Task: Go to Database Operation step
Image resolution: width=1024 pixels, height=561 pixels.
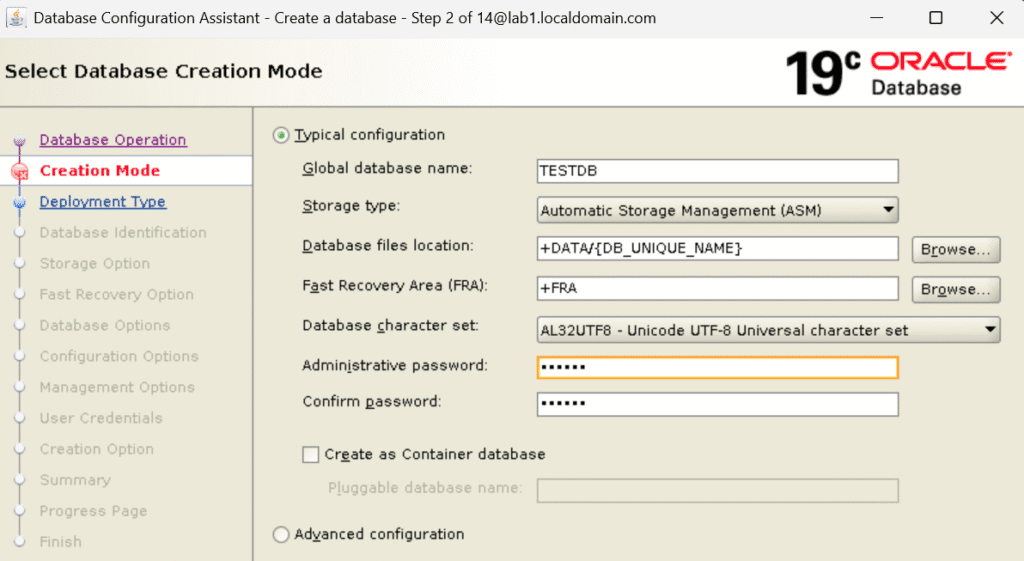Action: tap(113, 140)
